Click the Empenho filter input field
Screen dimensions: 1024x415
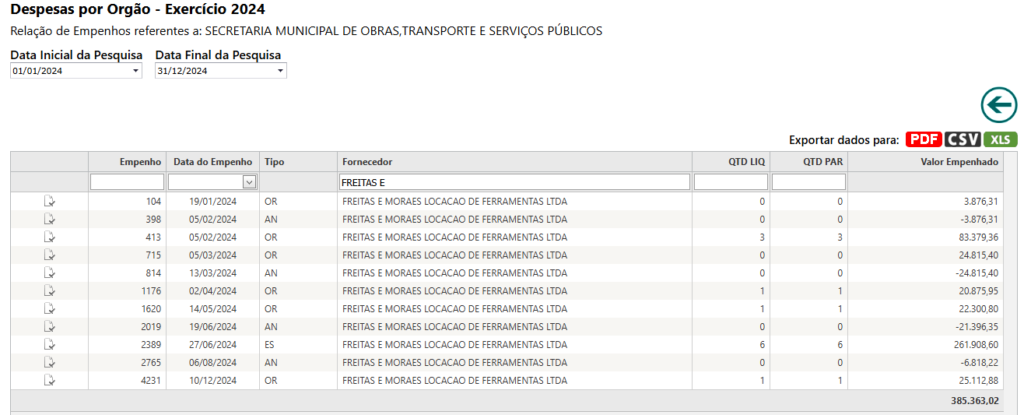pyautogui.click(x=127, y=182)
